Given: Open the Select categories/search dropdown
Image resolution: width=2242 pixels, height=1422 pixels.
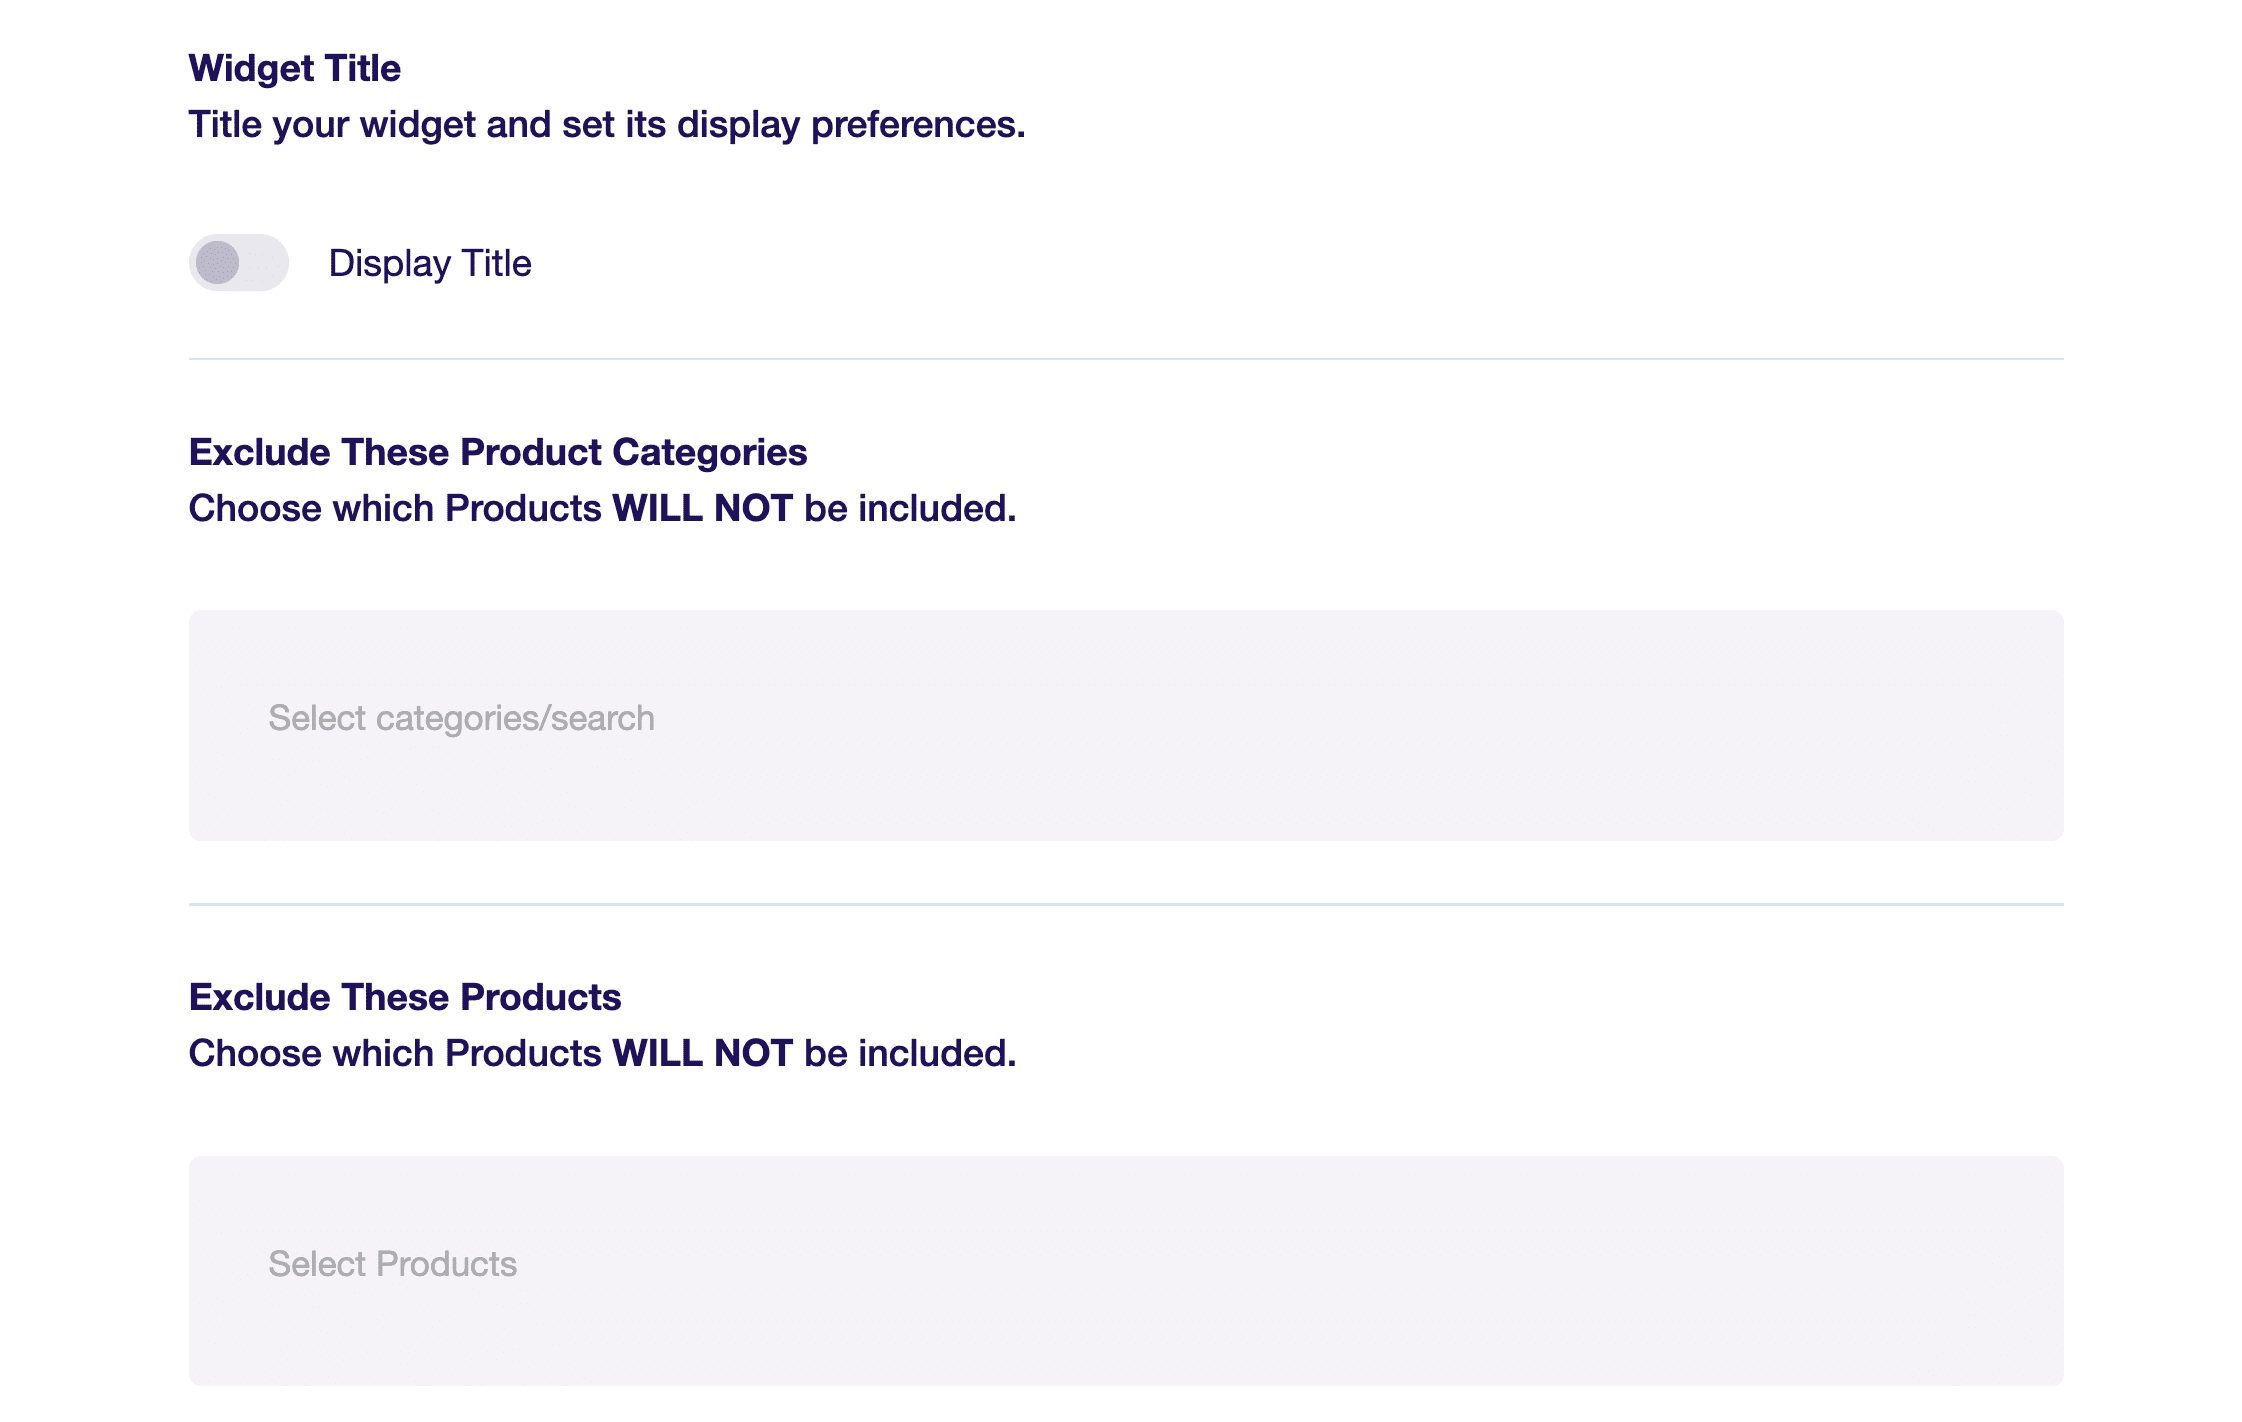Looking at the screenshot, I should pyautogui.click(x=1126, y=725).
